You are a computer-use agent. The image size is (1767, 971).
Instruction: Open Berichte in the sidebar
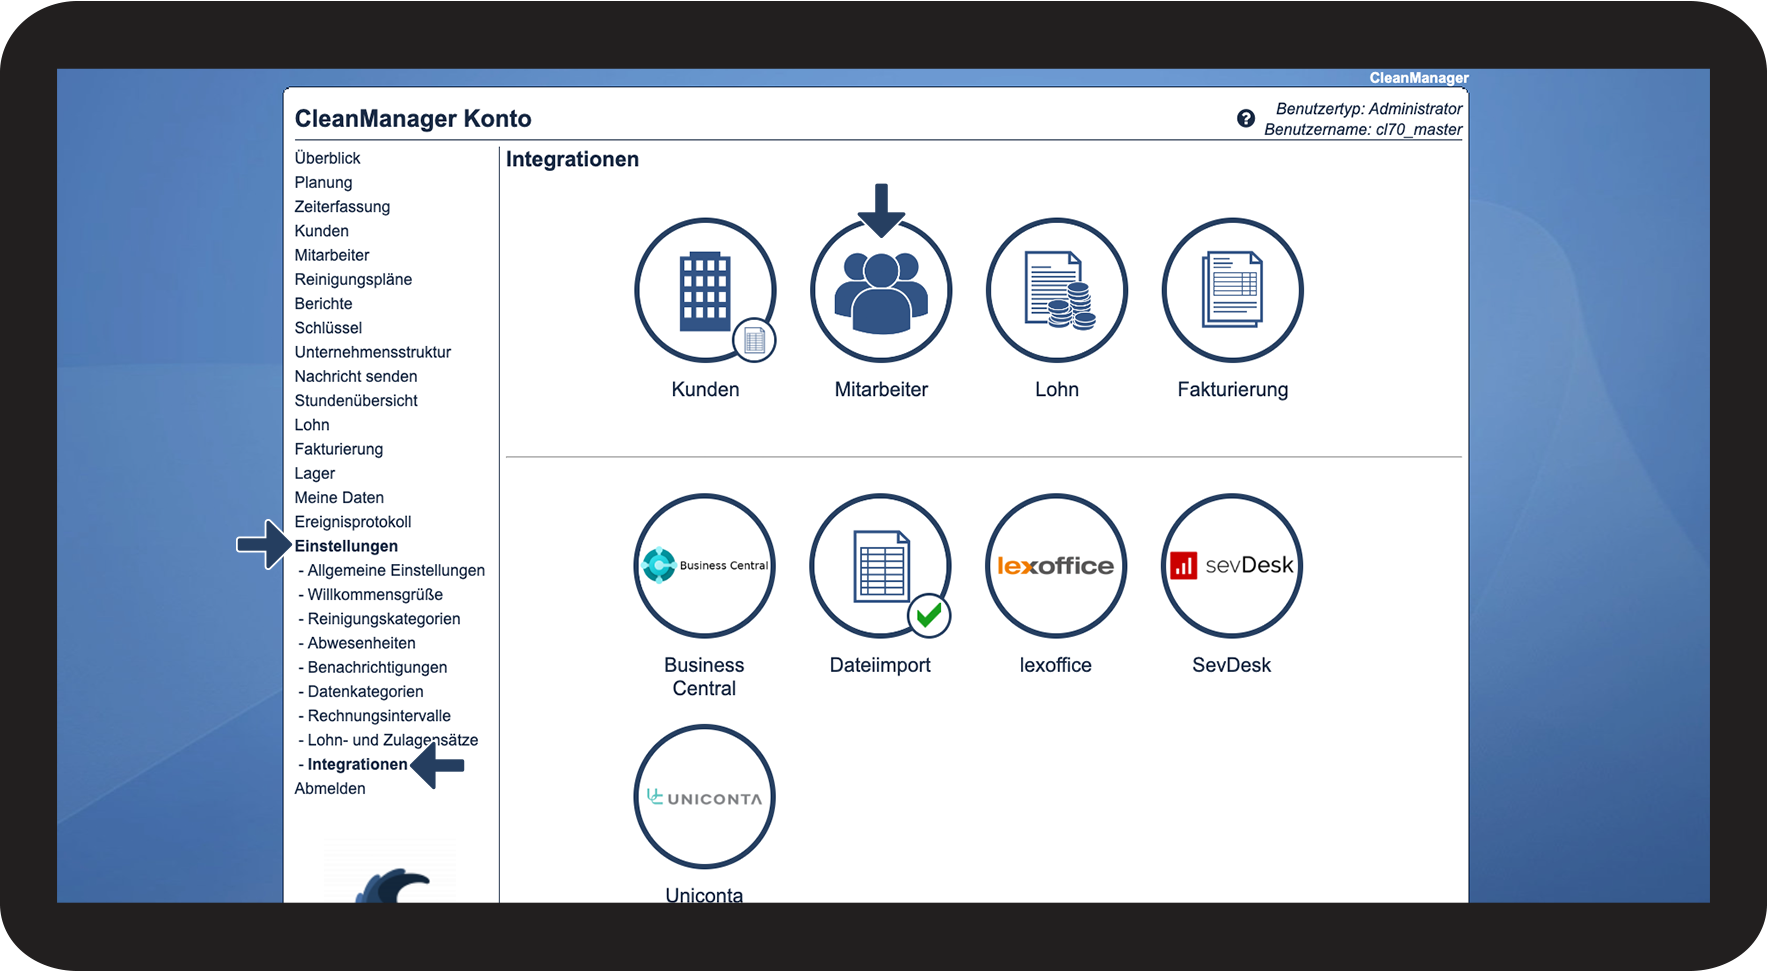pyautogui.click(x=323, y=304)
